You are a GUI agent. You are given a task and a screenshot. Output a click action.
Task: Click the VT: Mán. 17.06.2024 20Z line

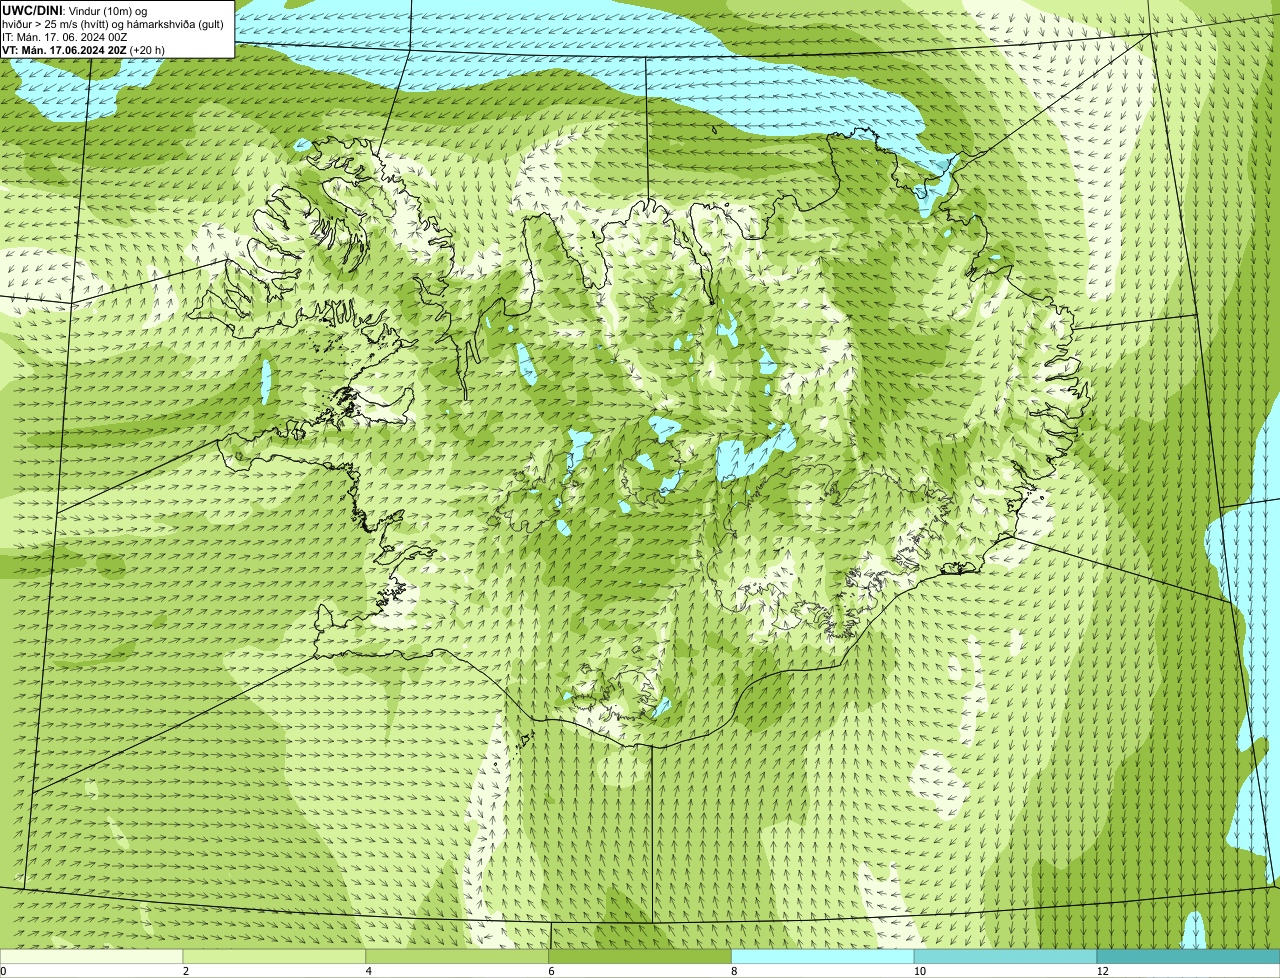click(83, 49)
